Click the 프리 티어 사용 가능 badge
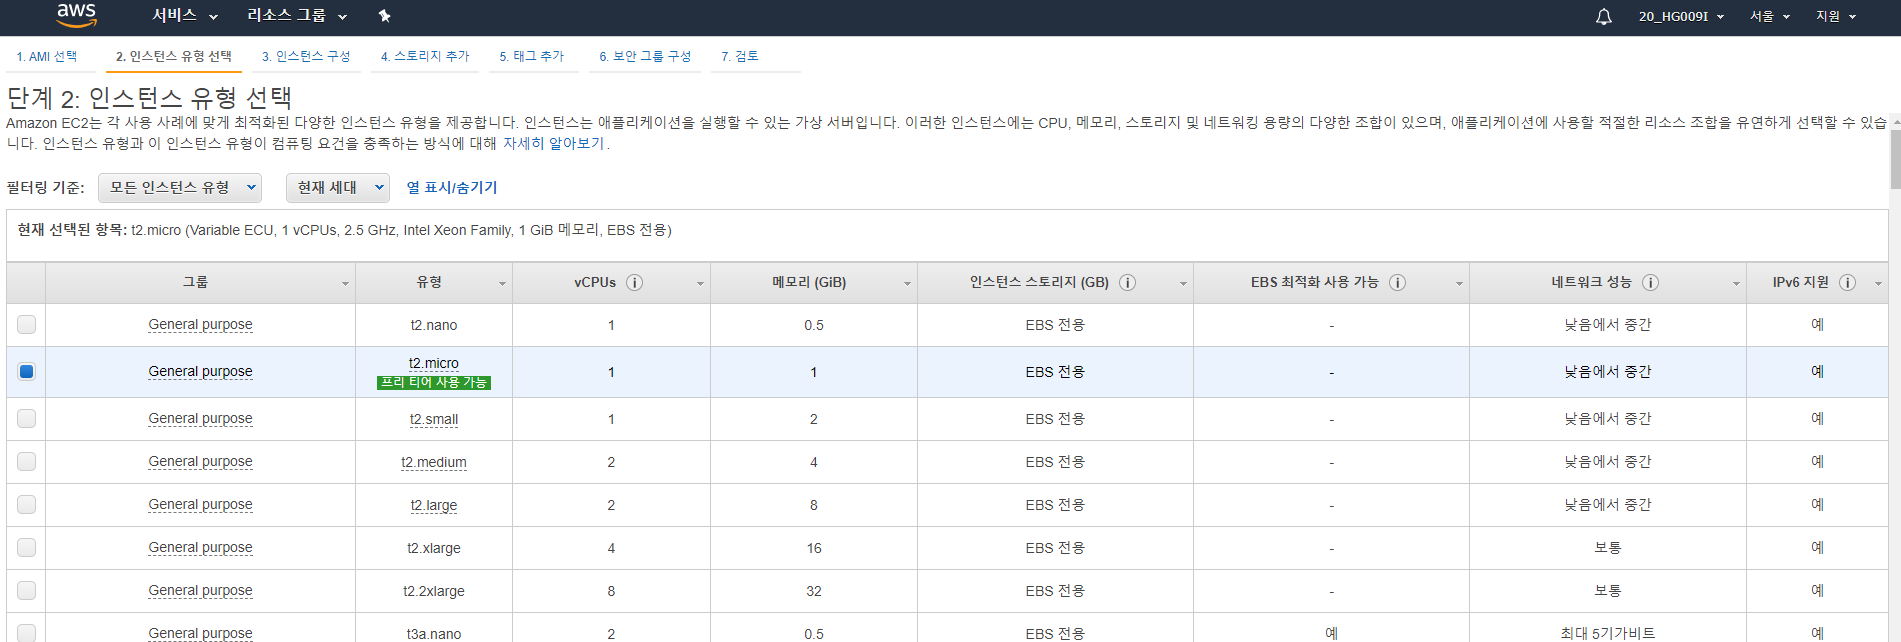 434,382
